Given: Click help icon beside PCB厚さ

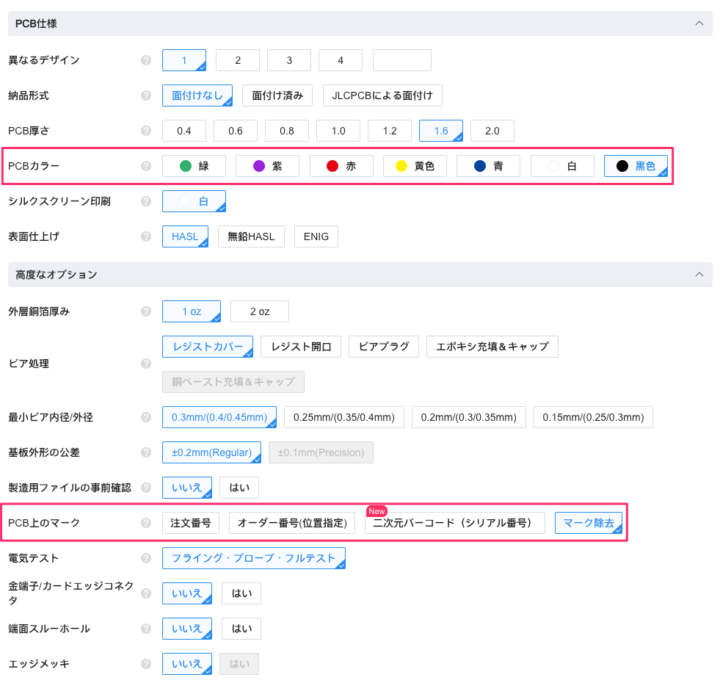Looking at the screenshot, I should pyautogui.click(x=146, y=131).
